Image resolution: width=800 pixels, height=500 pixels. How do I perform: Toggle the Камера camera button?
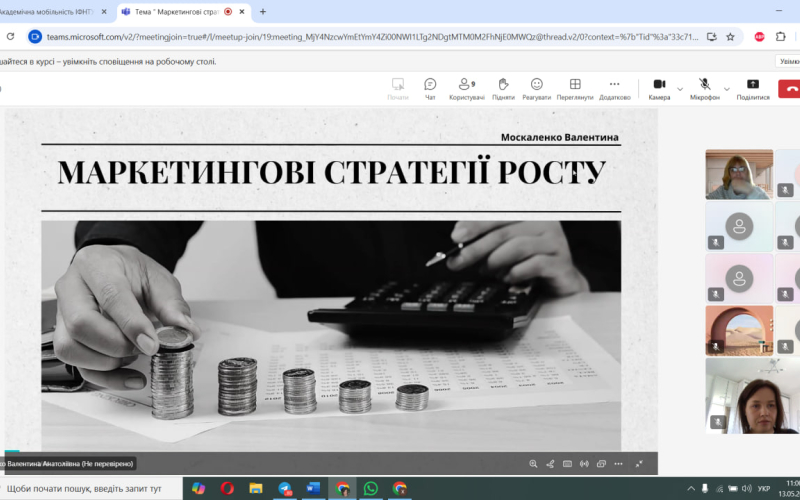click(659, 88)
